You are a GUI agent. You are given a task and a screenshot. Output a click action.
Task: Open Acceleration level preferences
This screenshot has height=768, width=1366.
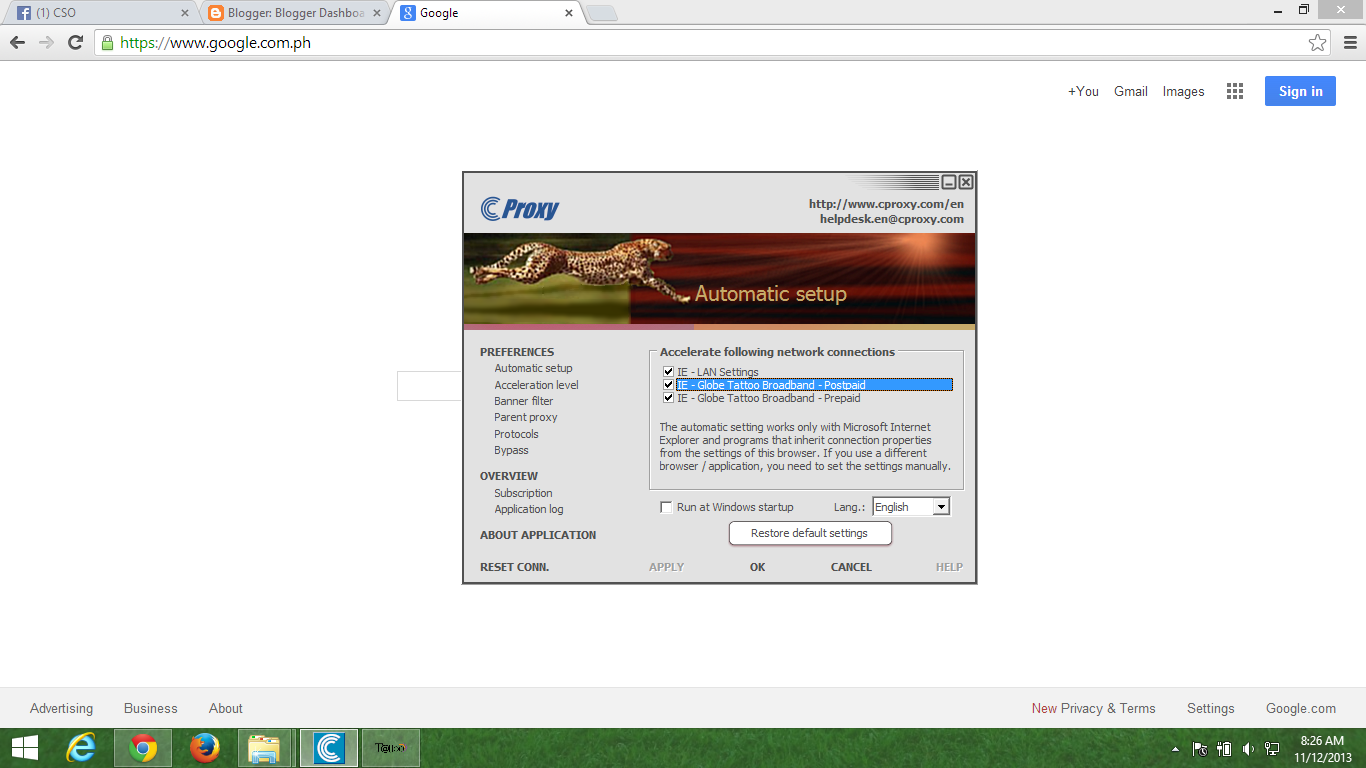pyautogui.click(x=536, y=385)
